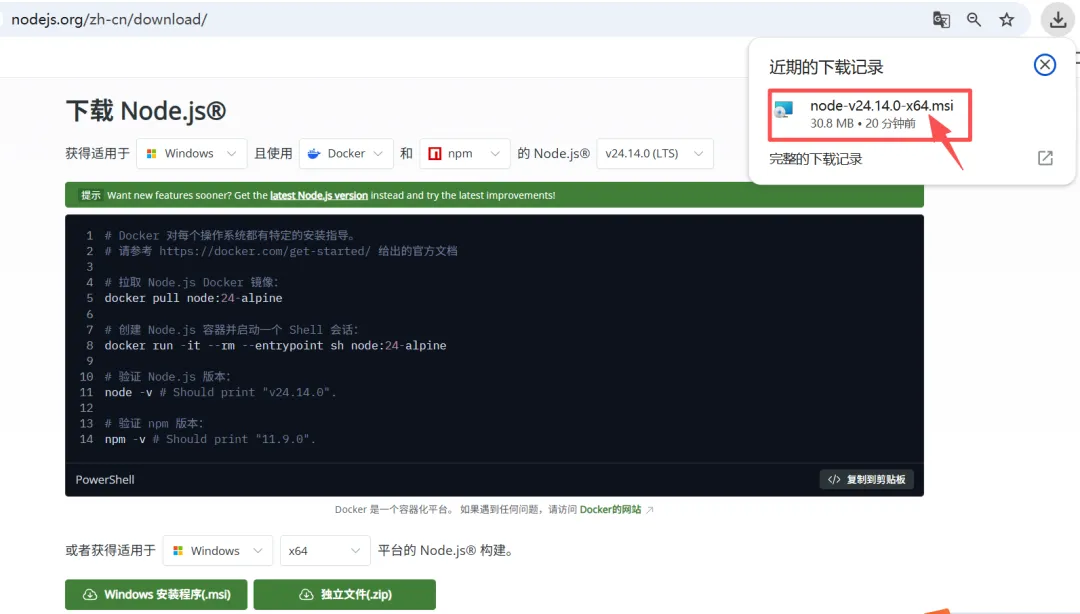Open the npm package manager dropdown
Viewport: 1080px width, 614px height.
(464, 154)
